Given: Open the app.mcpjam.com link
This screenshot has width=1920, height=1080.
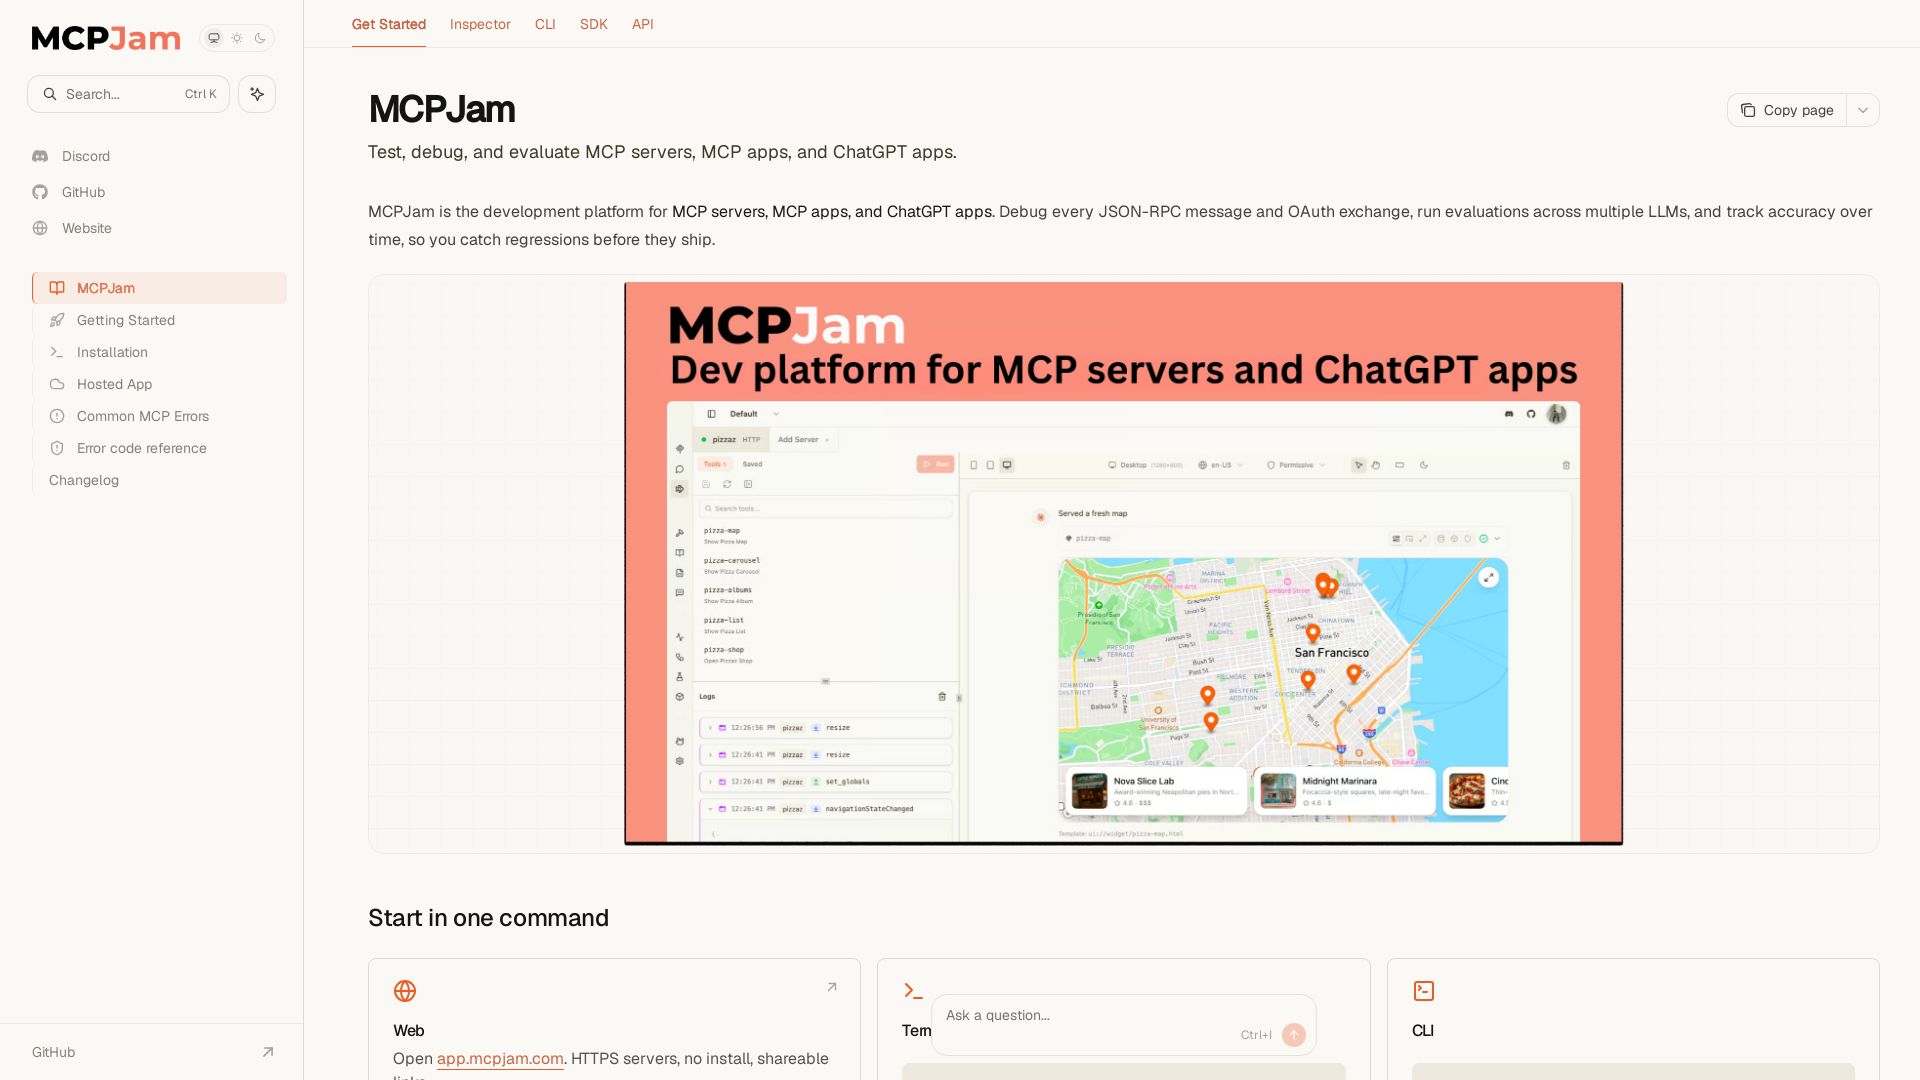Looking at the screenshot, I should (500, 1058).
